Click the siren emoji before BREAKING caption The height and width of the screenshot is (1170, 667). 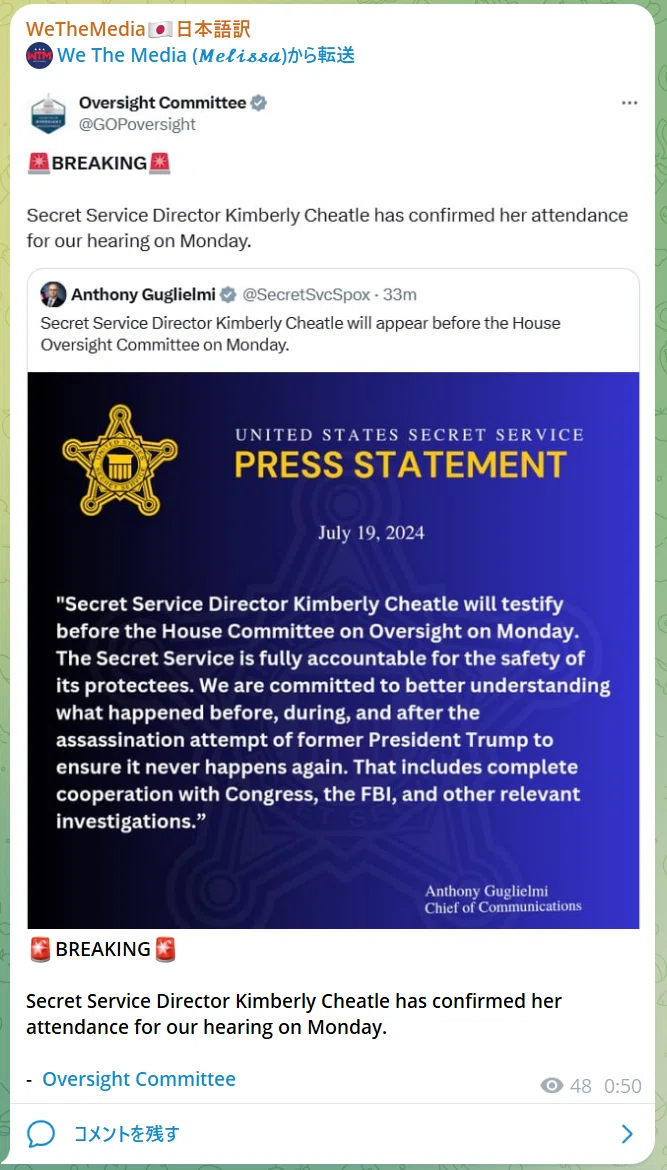click(41, 949)
